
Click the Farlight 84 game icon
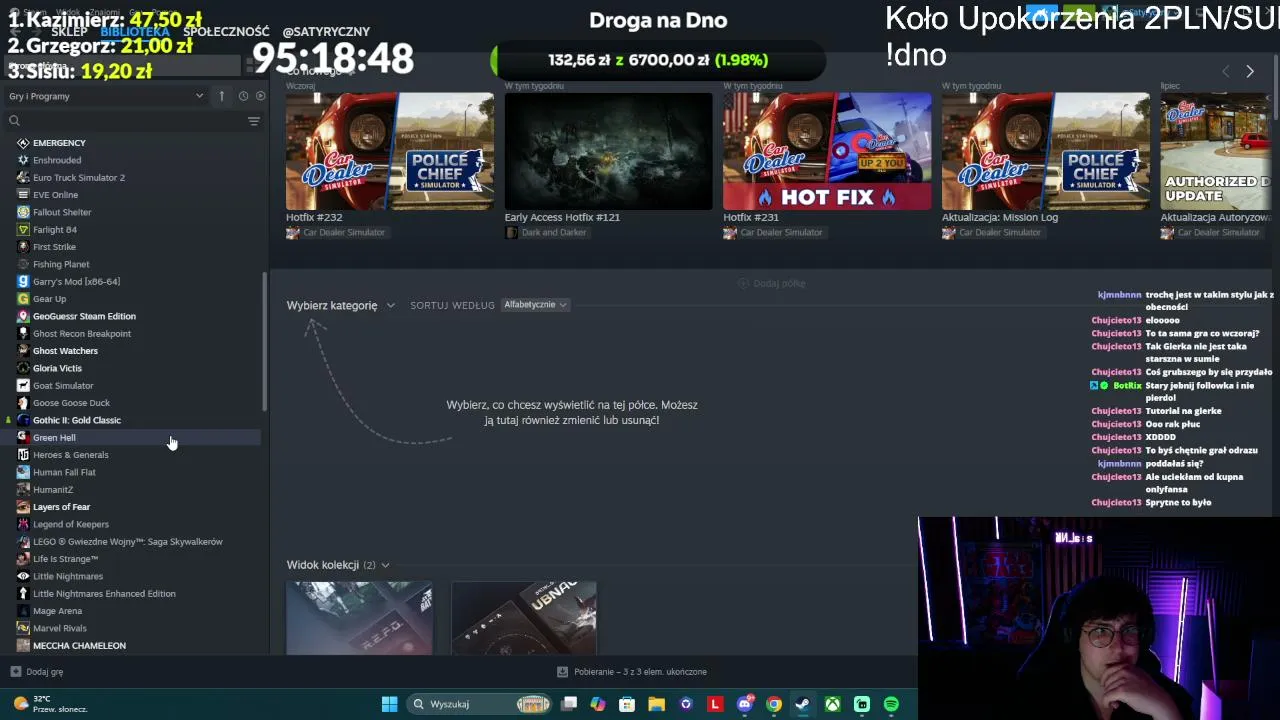pos(23,230)
